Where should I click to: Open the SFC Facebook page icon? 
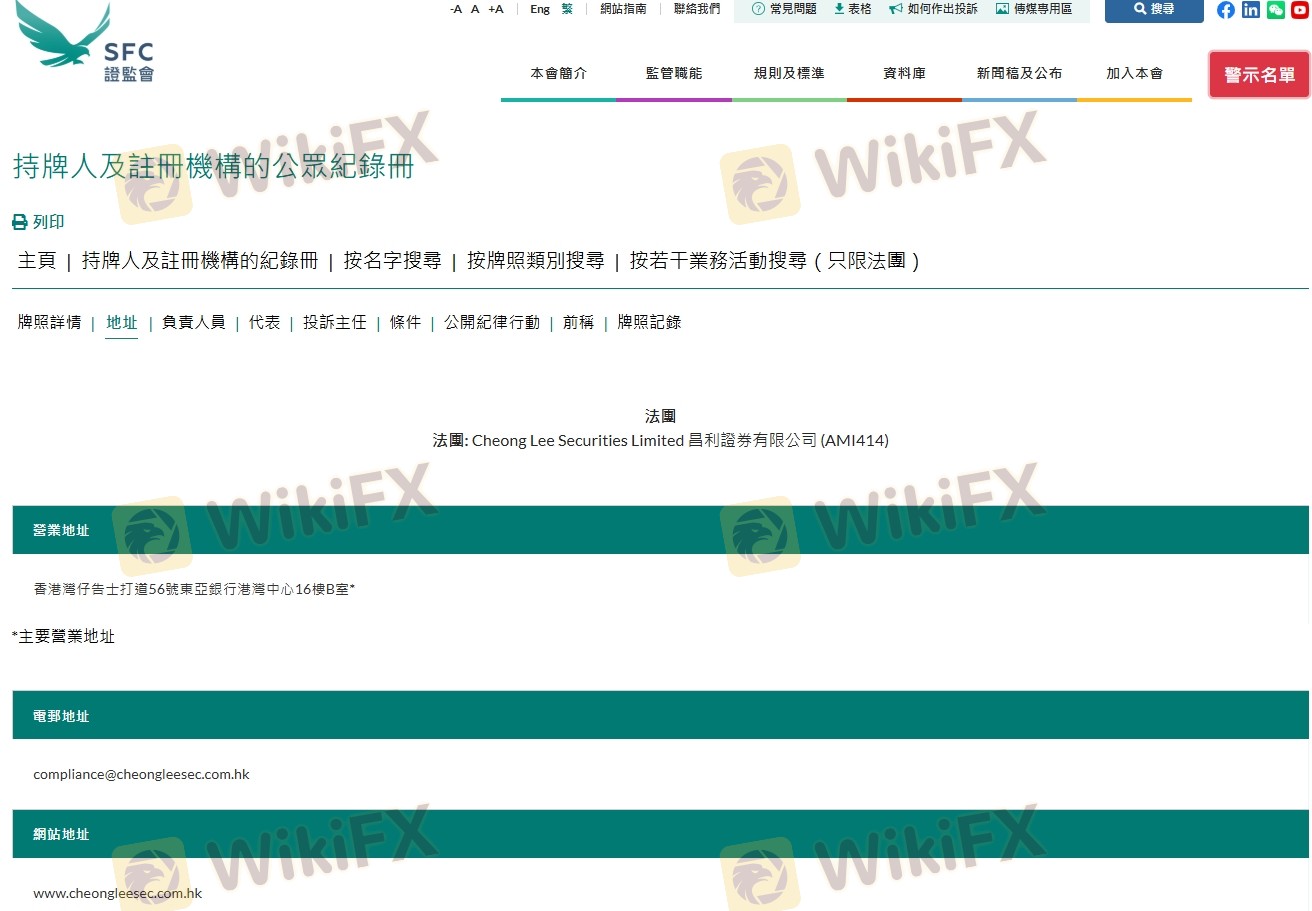click(x=1225, y=10)
